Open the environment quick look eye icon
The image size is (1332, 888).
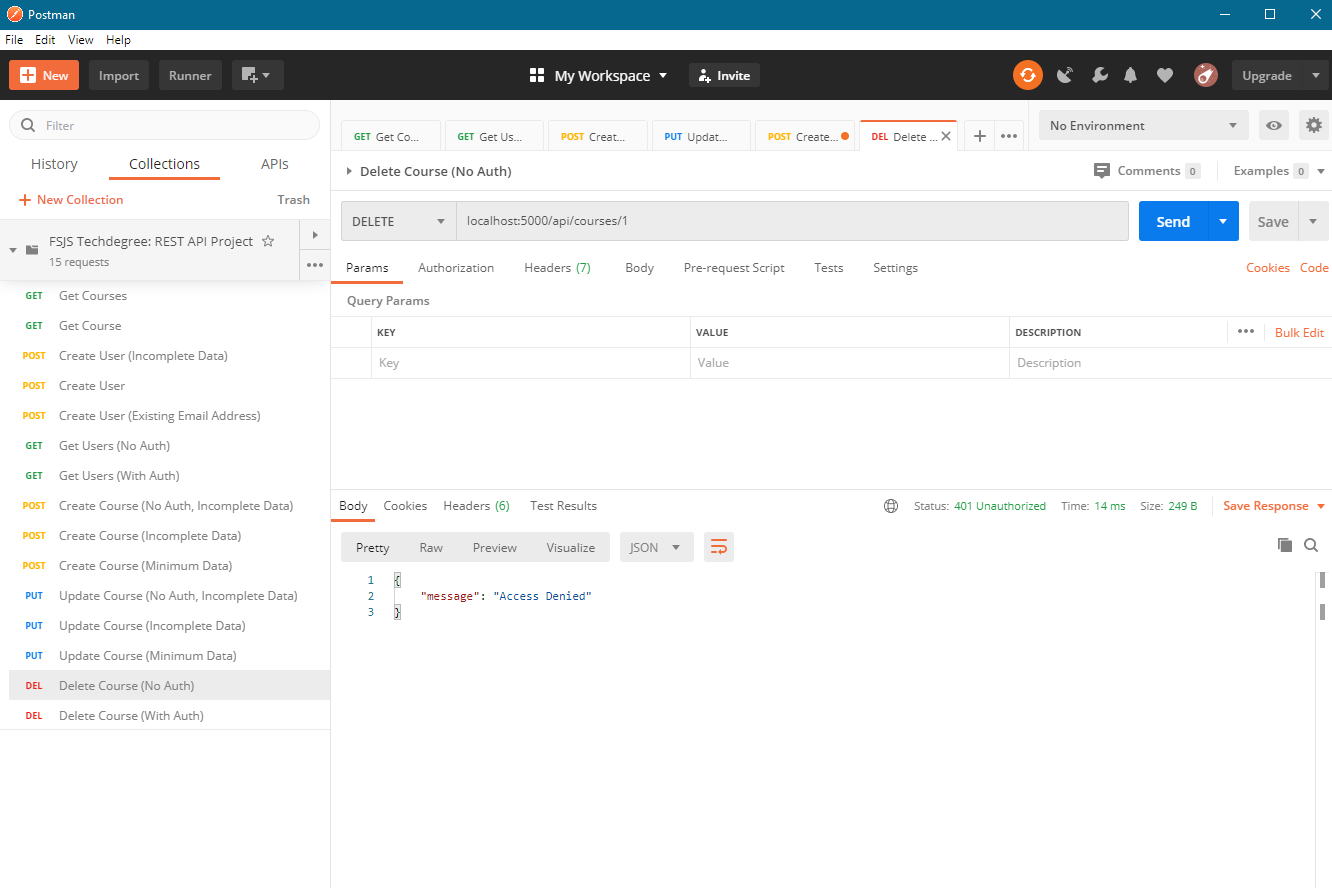click(1275, 124)
